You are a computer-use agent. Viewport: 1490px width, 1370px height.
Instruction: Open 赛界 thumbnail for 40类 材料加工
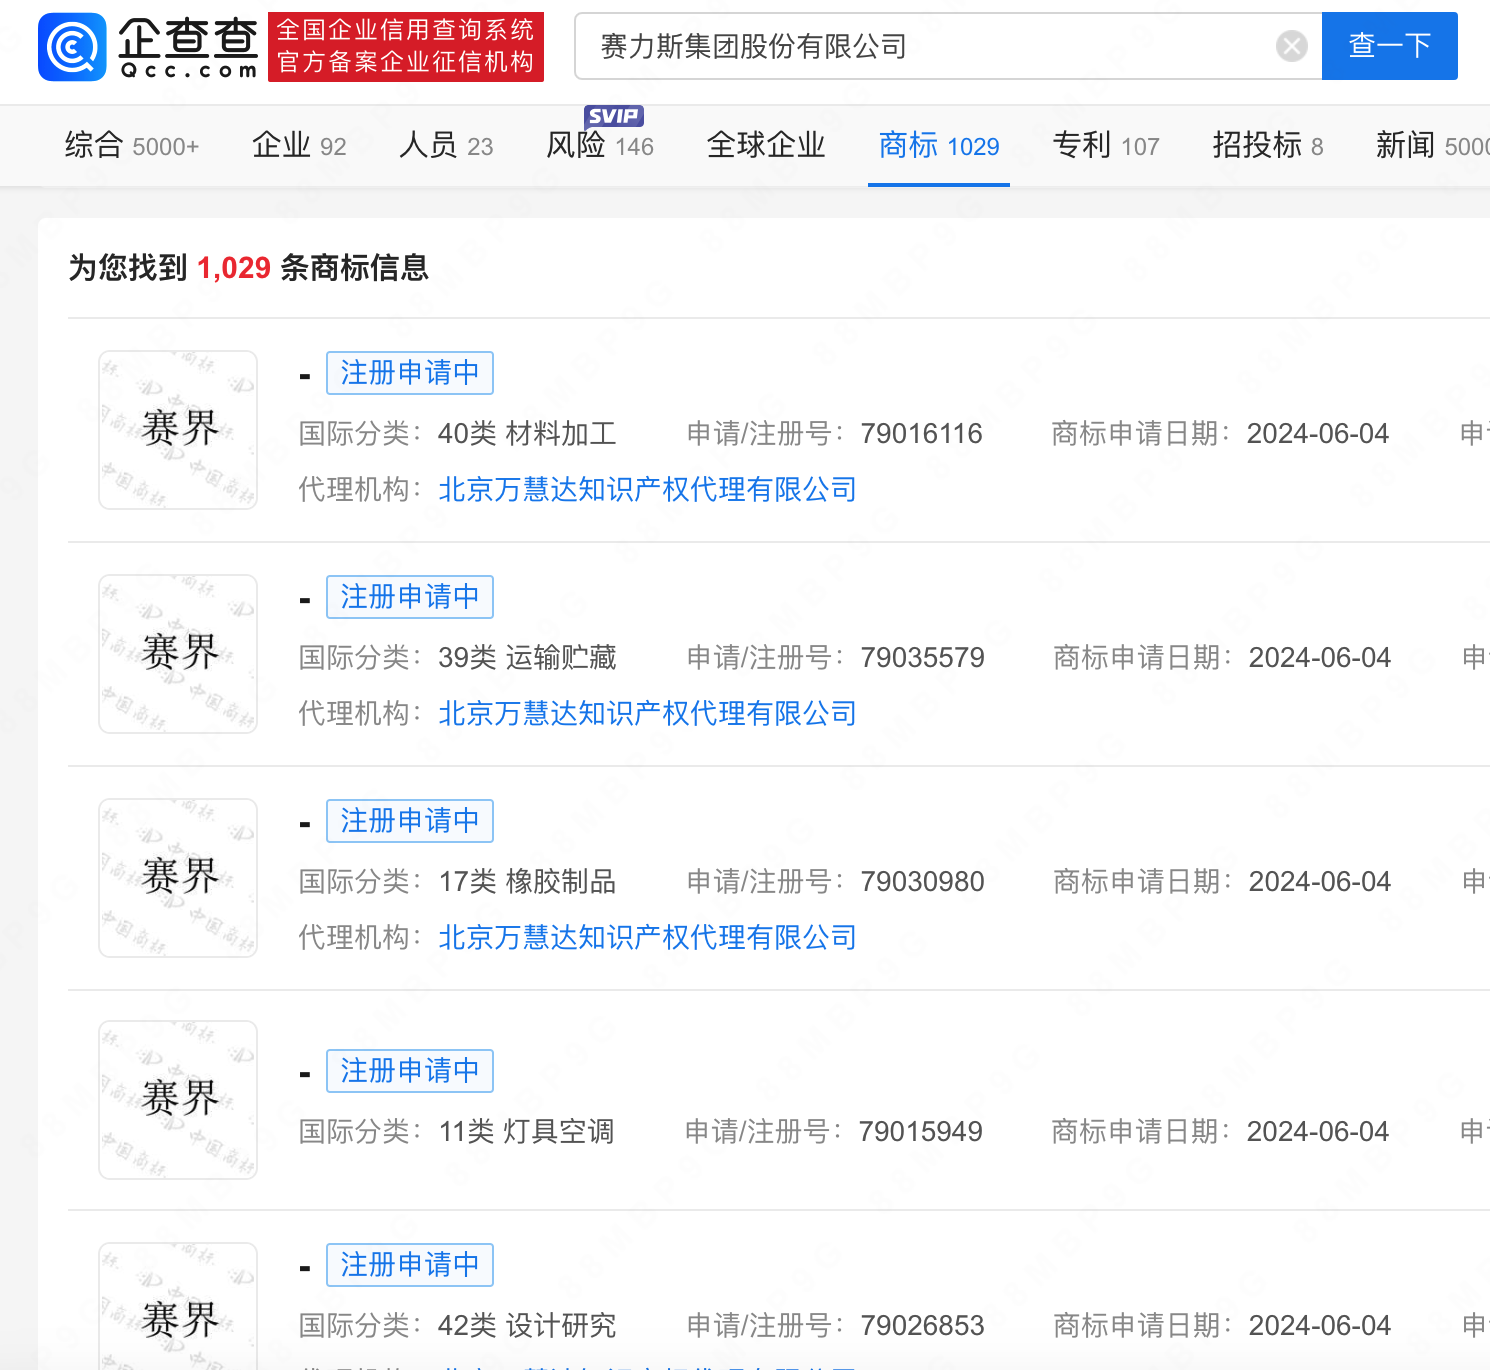click(178, 430)
